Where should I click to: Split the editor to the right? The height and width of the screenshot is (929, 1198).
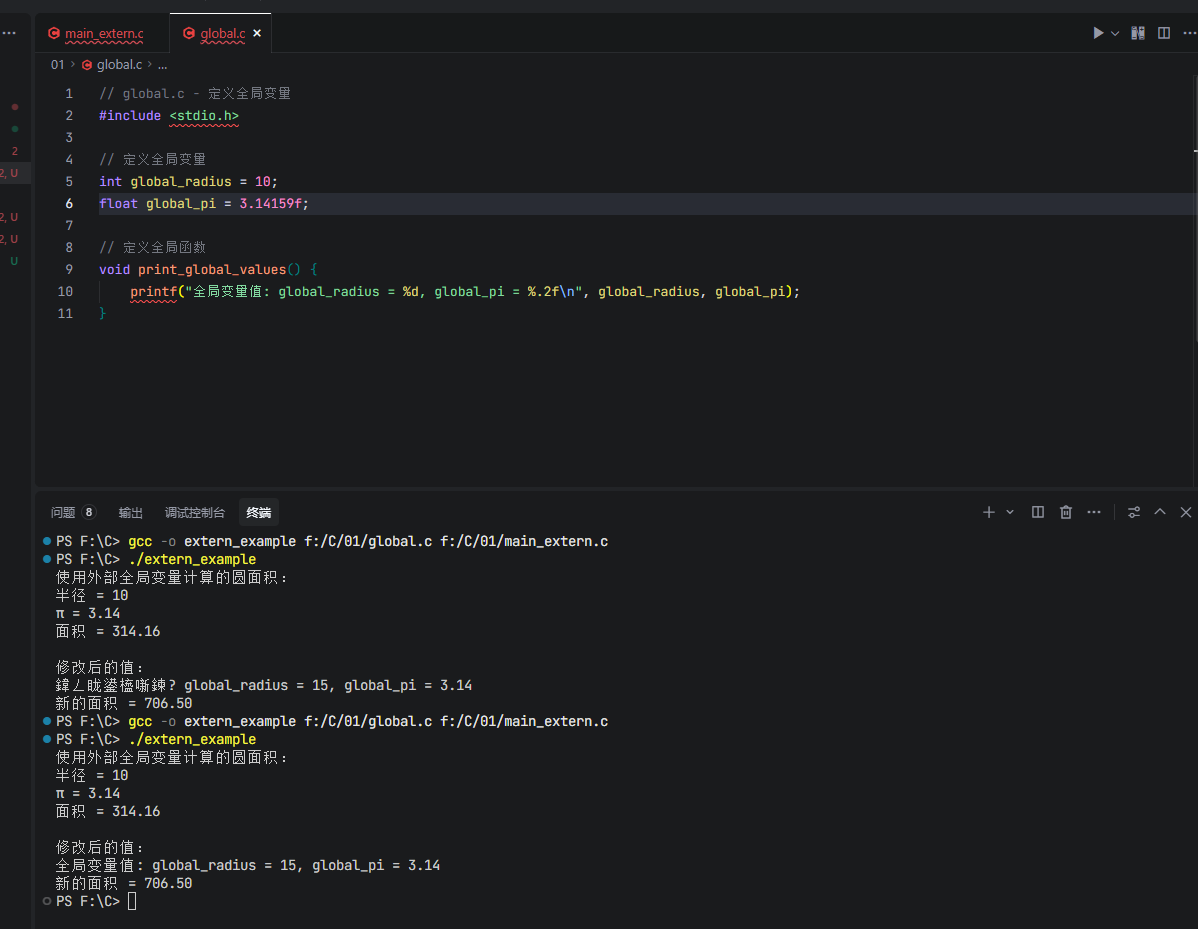pos(1164,33)
